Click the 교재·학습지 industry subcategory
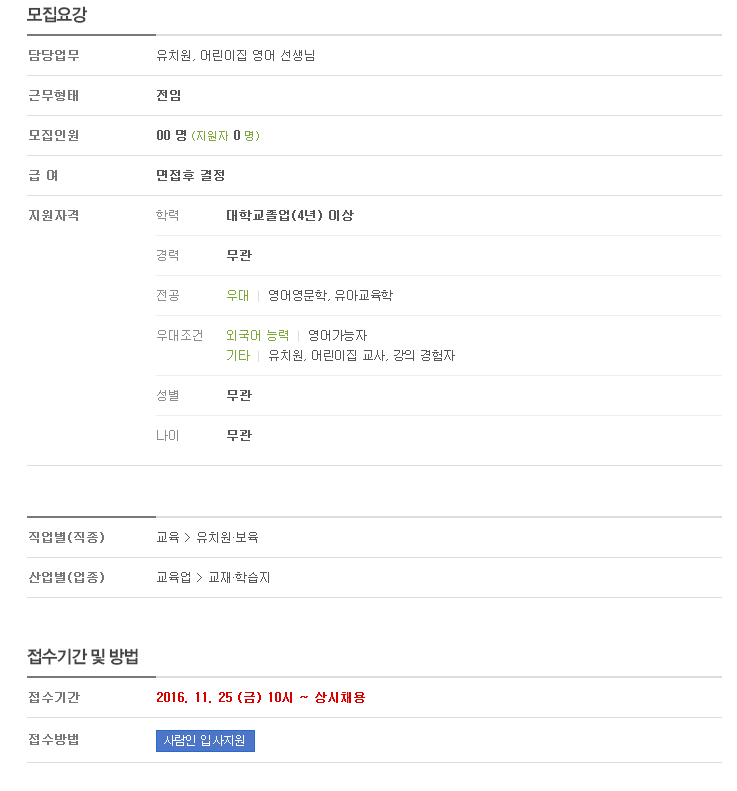737x791 pixels. coord(240,577)
